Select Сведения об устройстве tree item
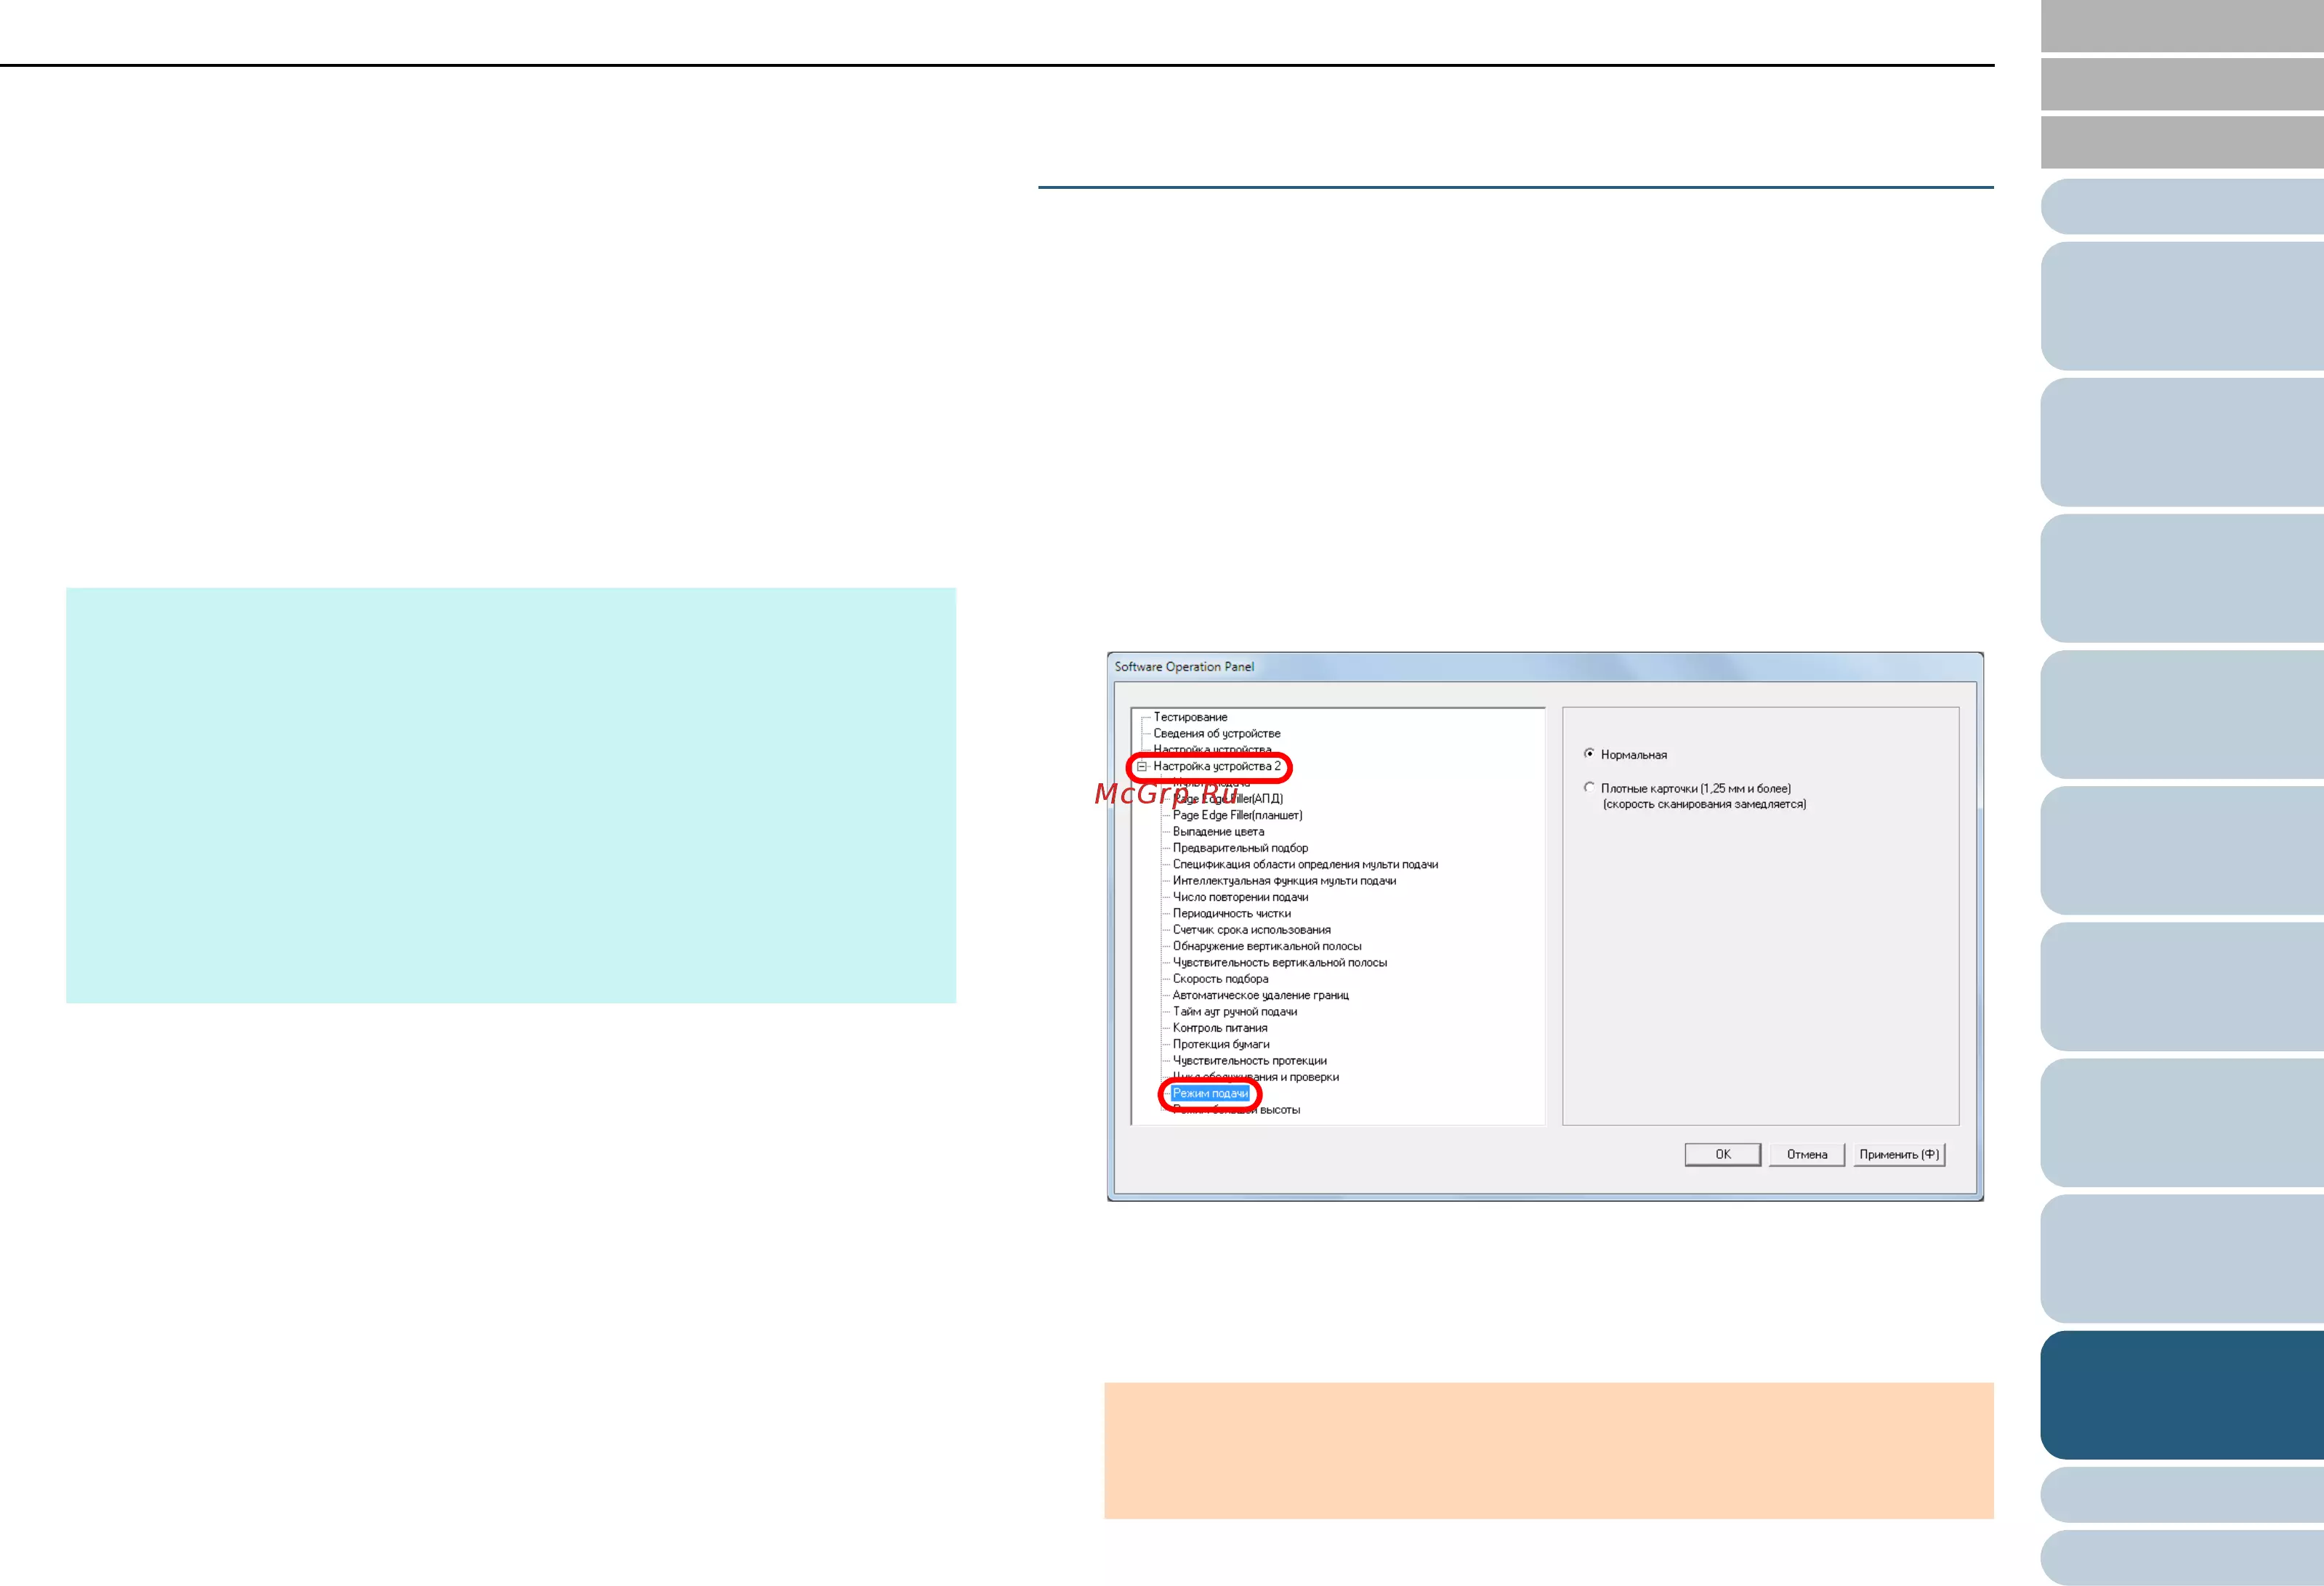The height and width of the screenshot is (1586, 2324). 1216,733
